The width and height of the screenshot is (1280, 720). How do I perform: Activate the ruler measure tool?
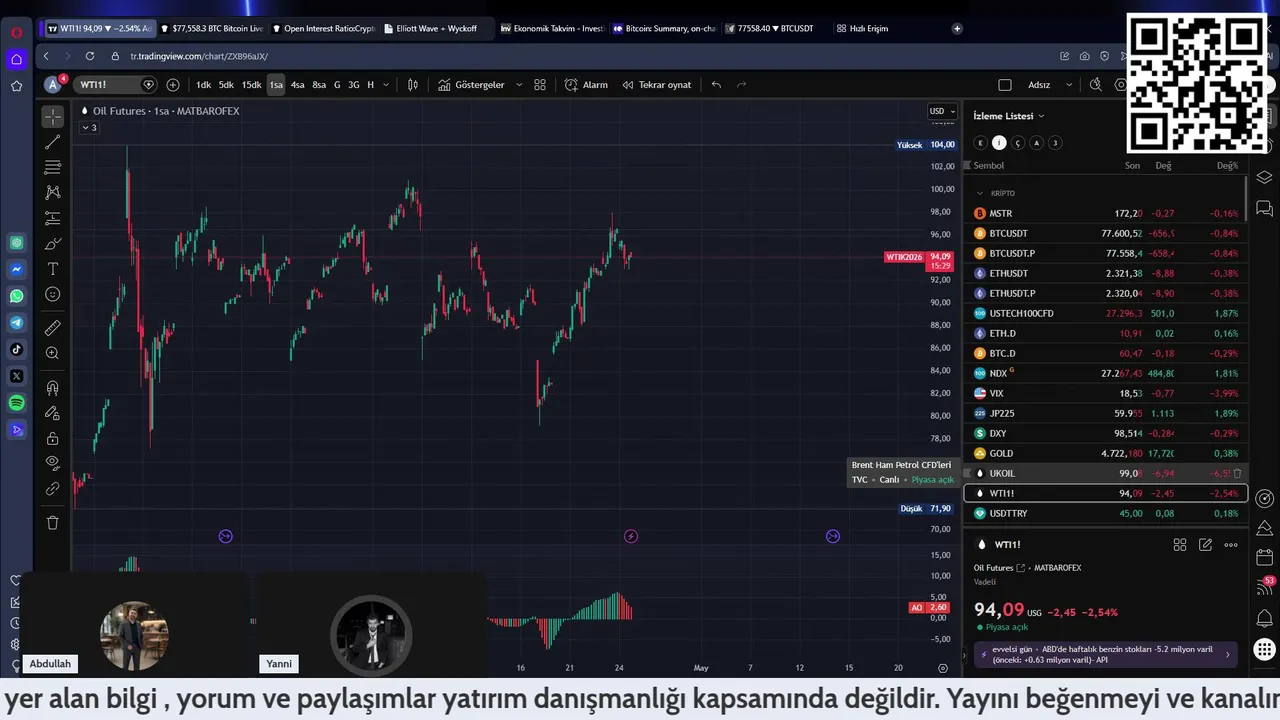(x=53, y=327)
